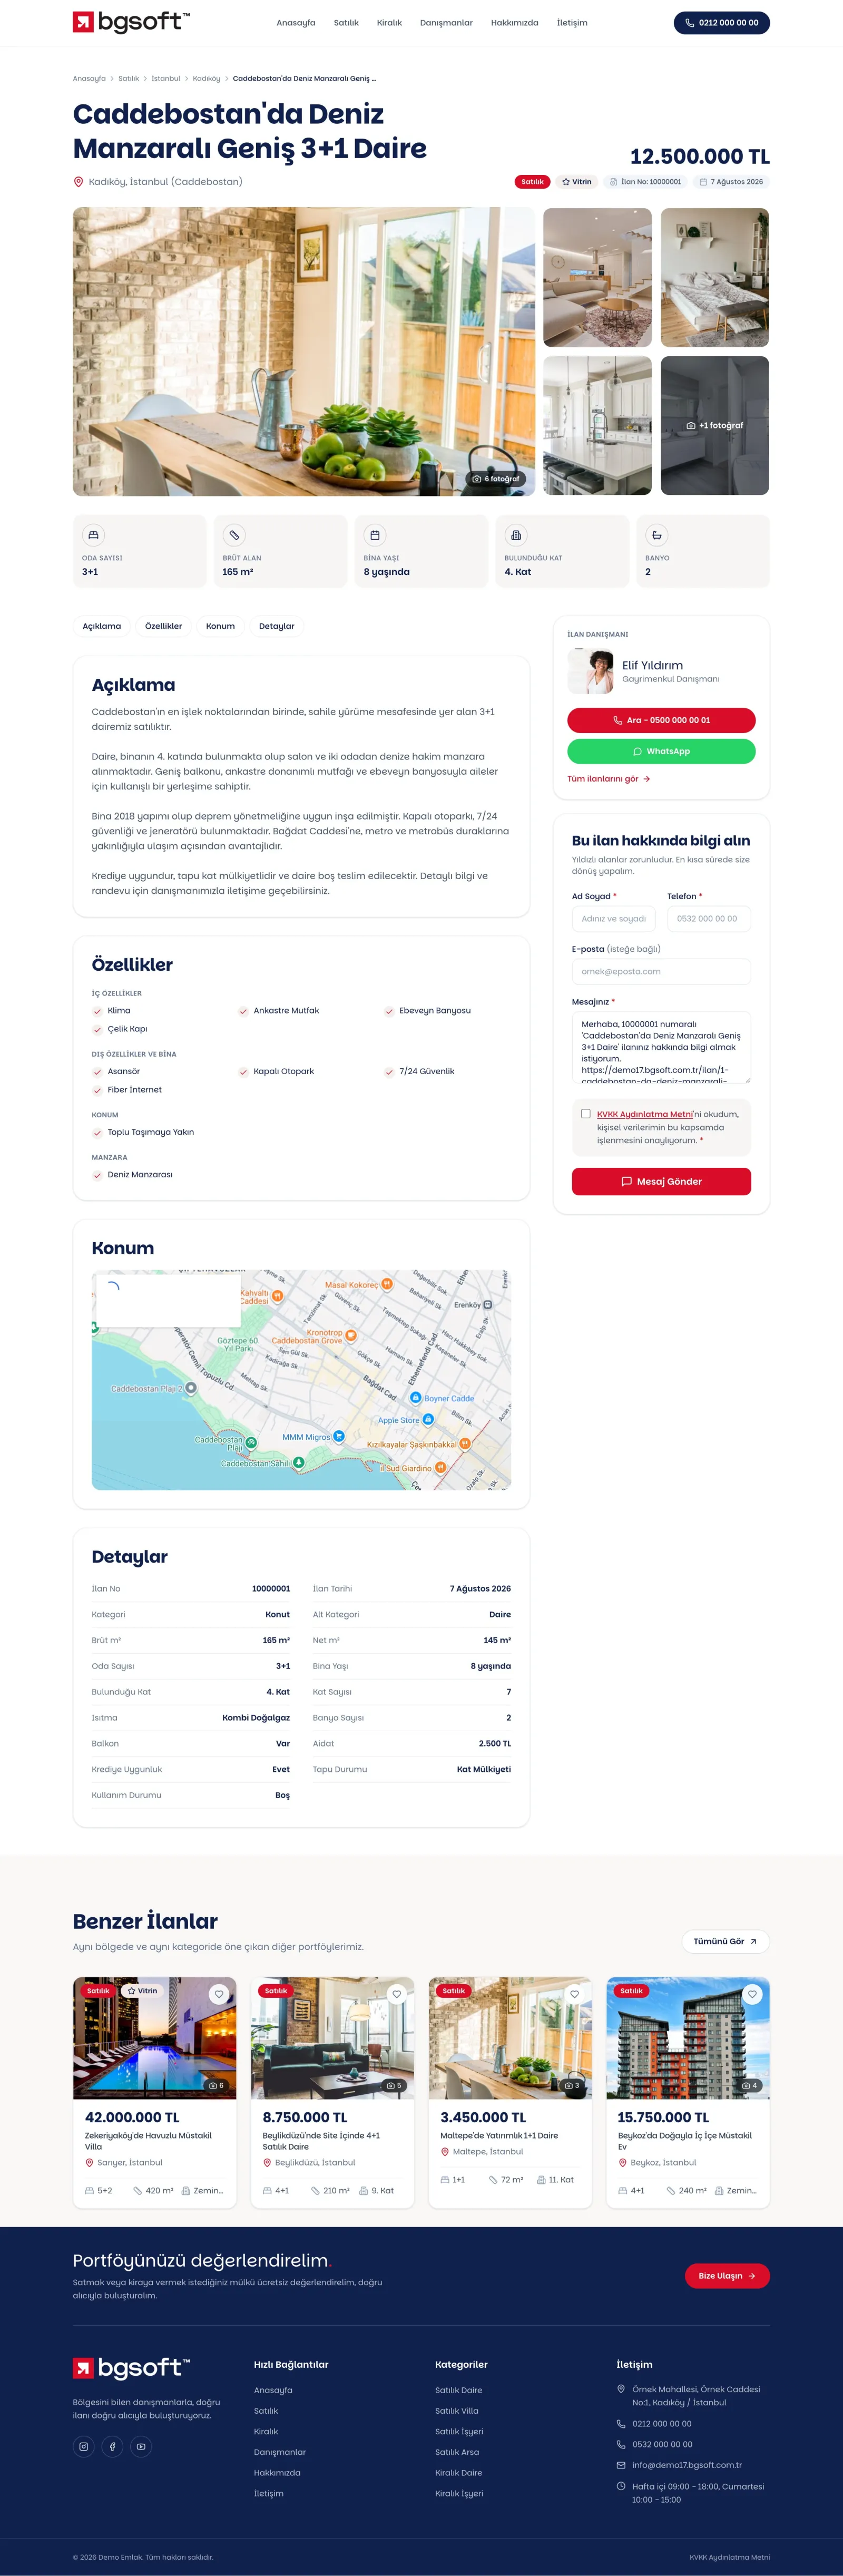
Task: Open İletişim in the top navigation
Action: (x=572, y=23)
